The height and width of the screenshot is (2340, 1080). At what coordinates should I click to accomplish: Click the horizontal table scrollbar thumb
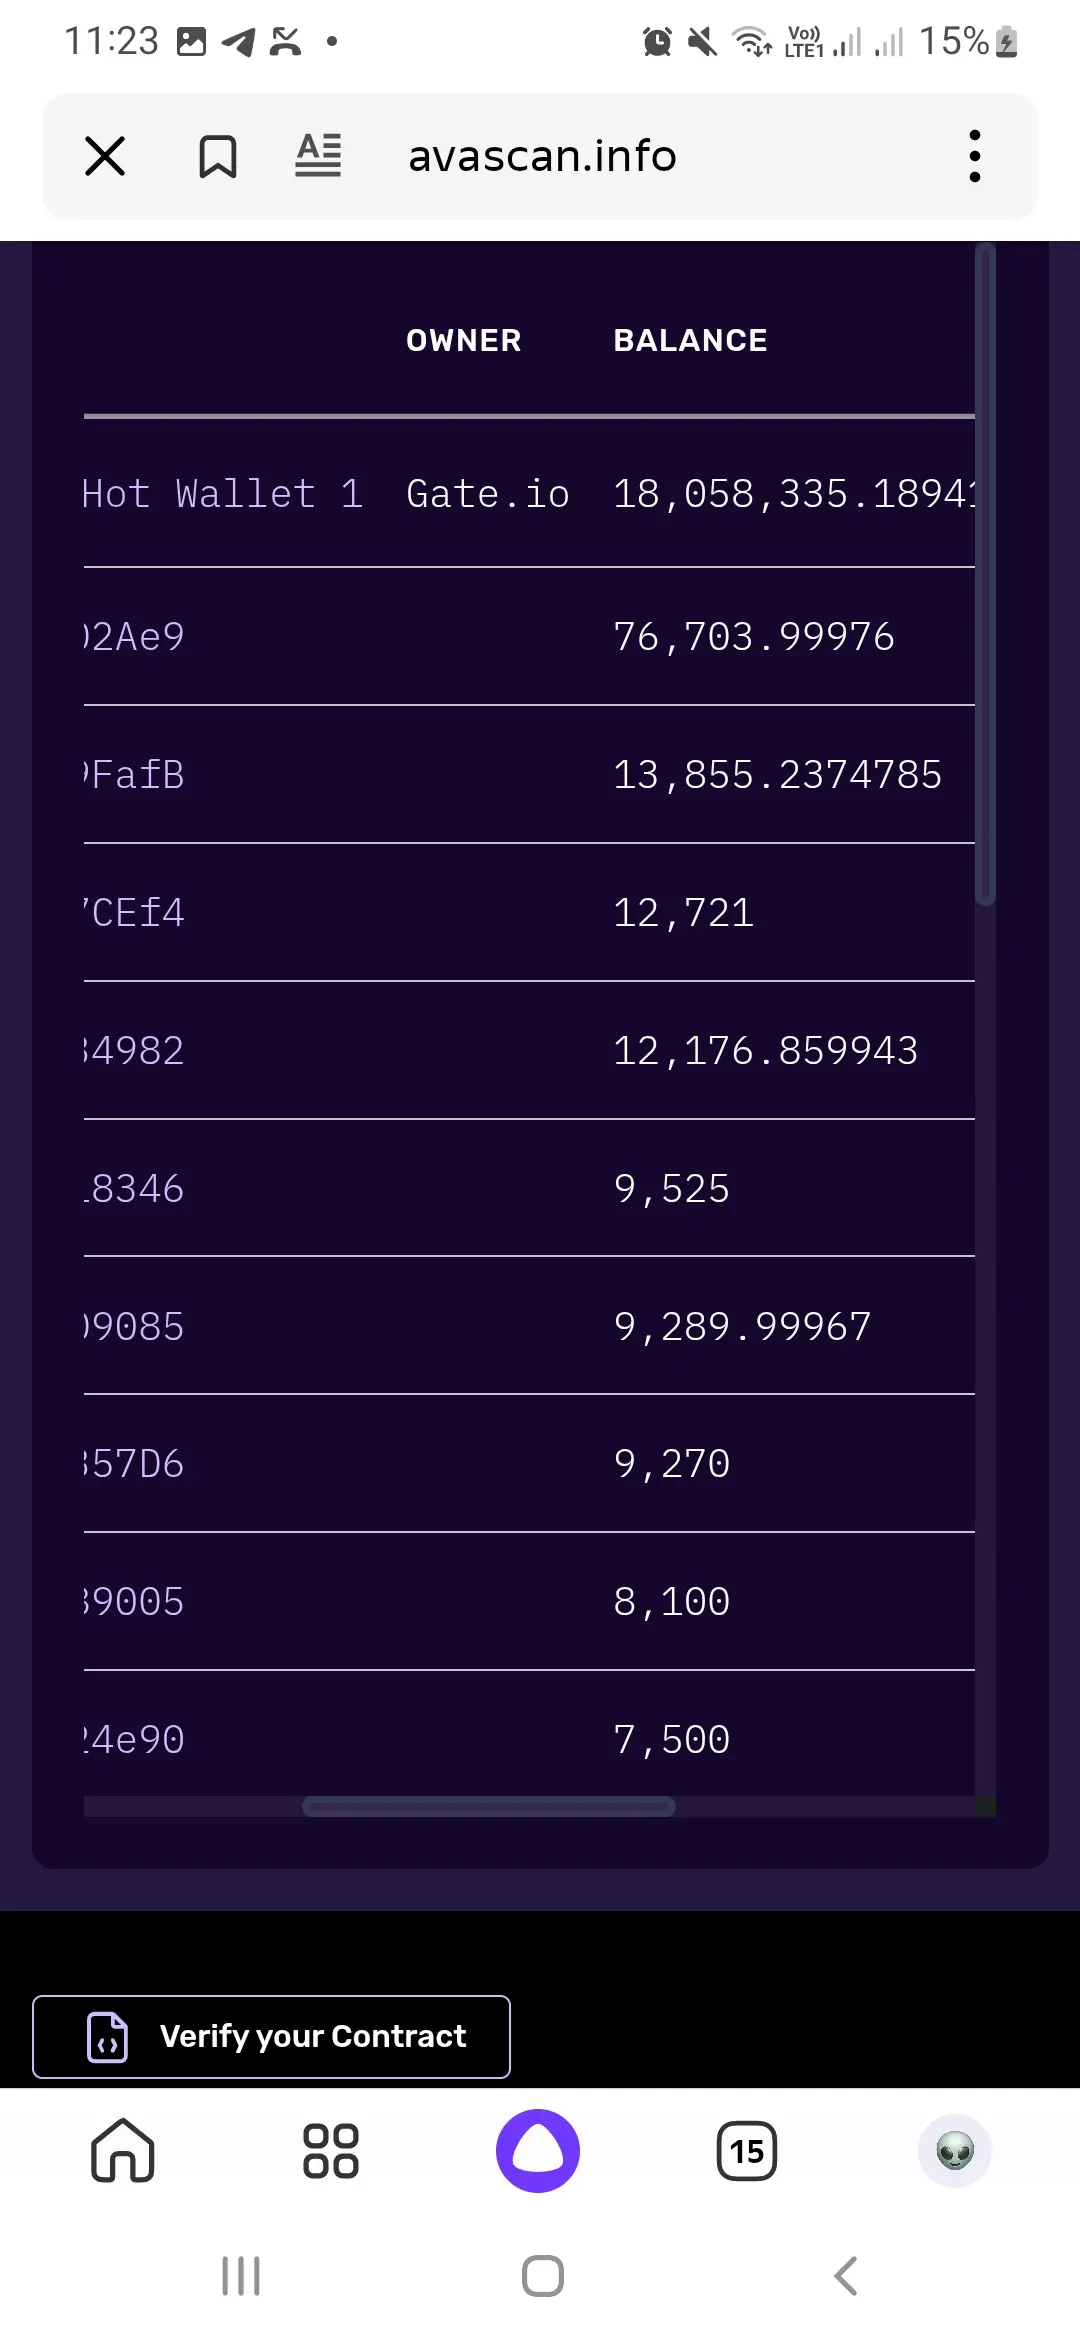click(x=489, y=1806)
